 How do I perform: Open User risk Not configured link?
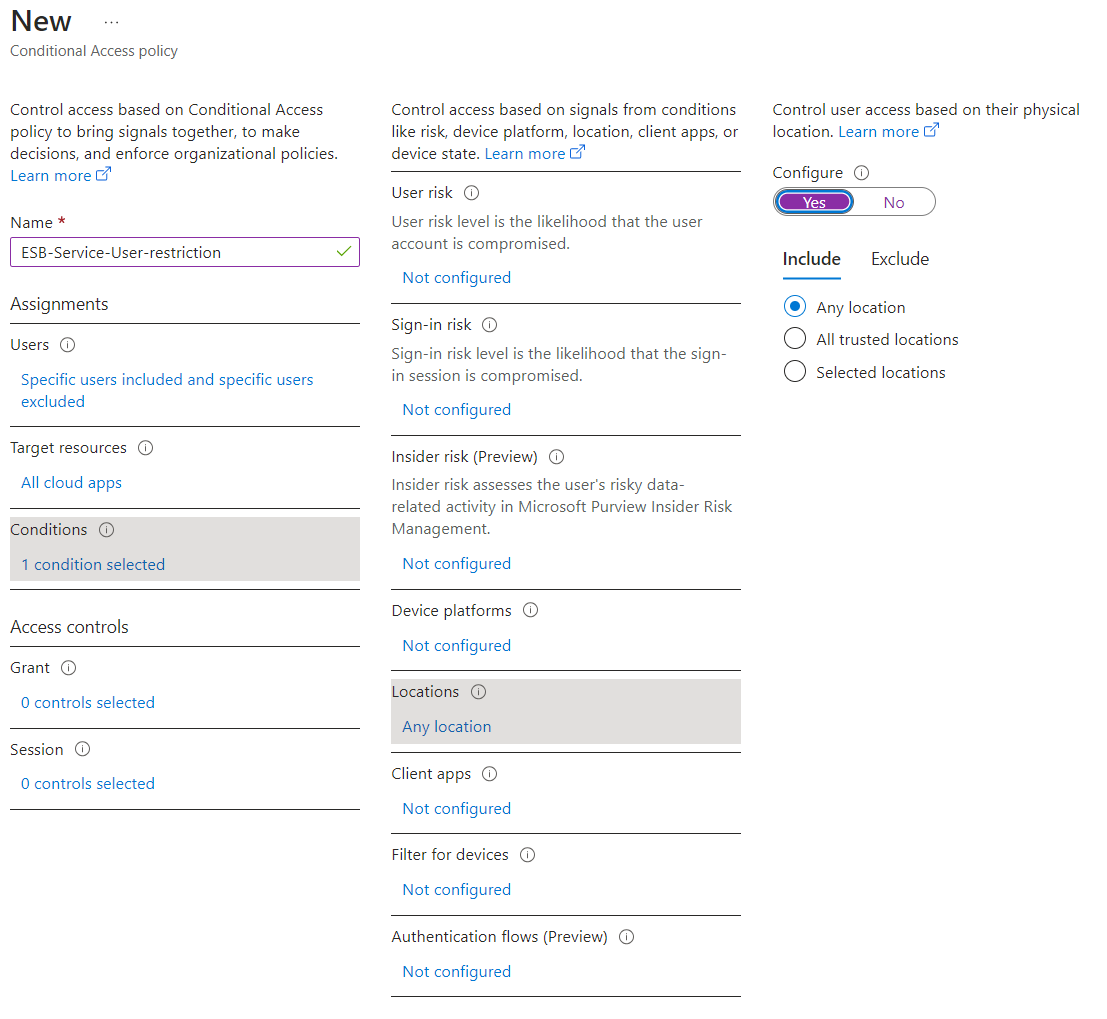click(x=457, y=278)
